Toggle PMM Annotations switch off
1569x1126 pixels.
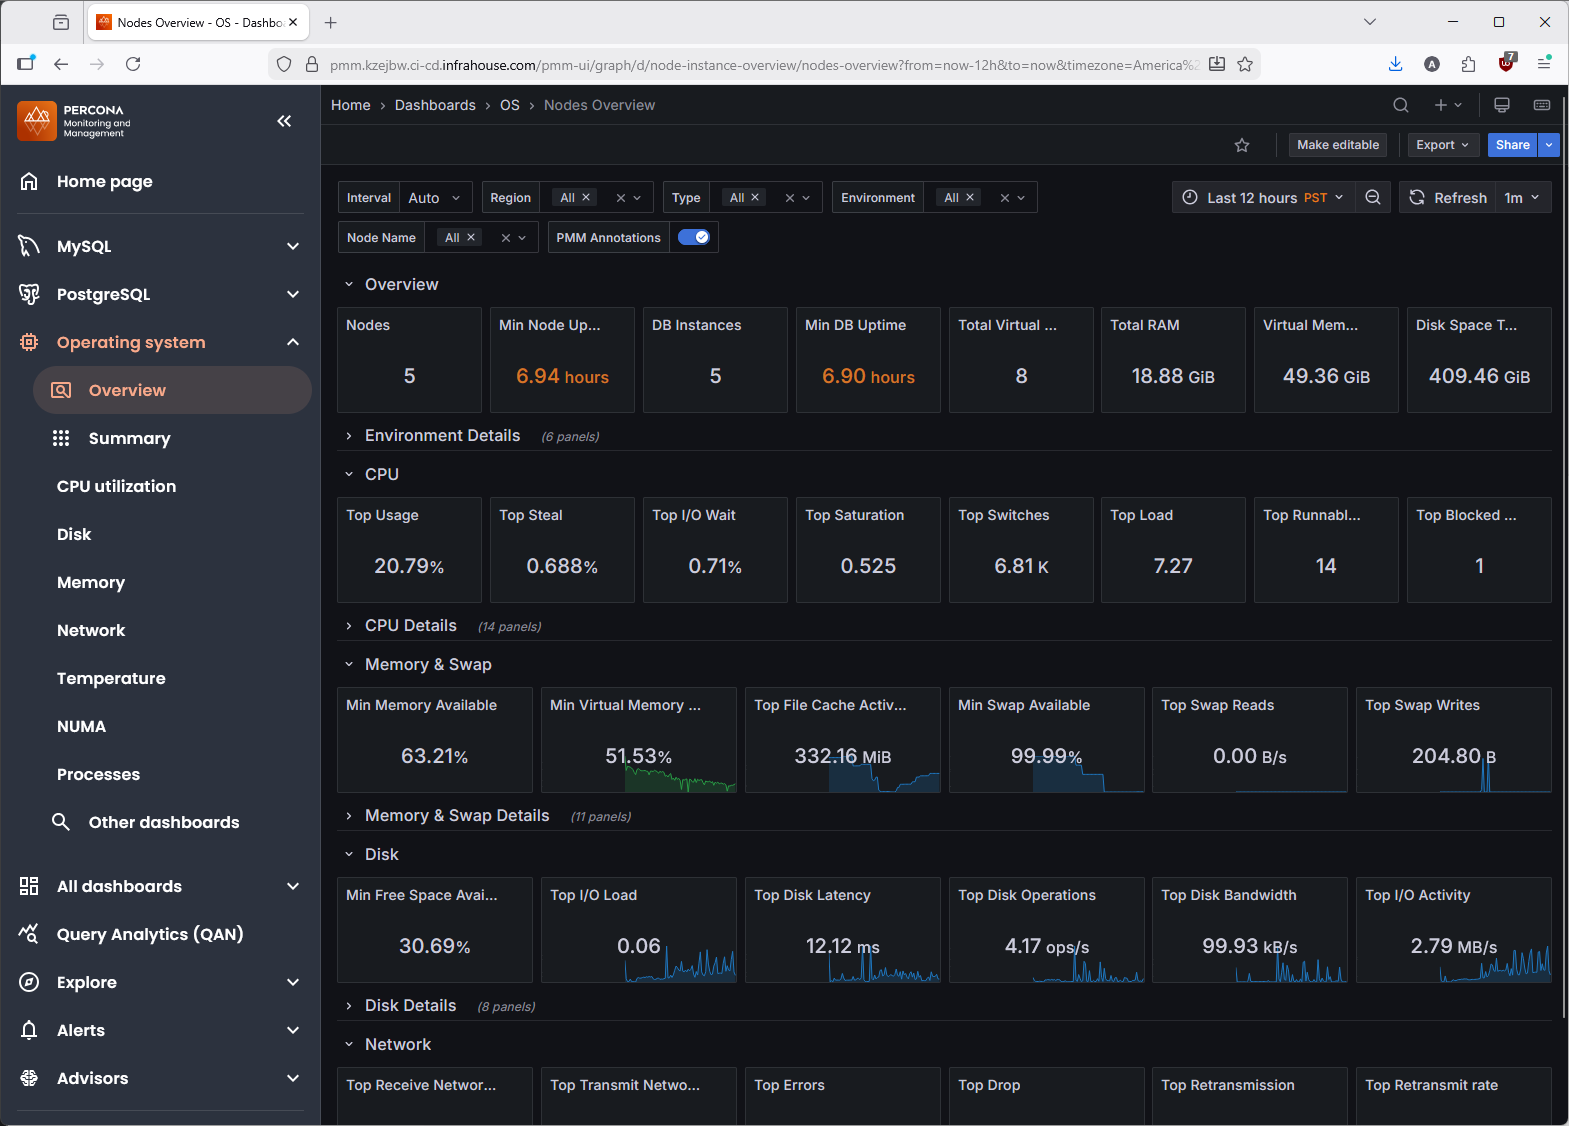point(693,238)
